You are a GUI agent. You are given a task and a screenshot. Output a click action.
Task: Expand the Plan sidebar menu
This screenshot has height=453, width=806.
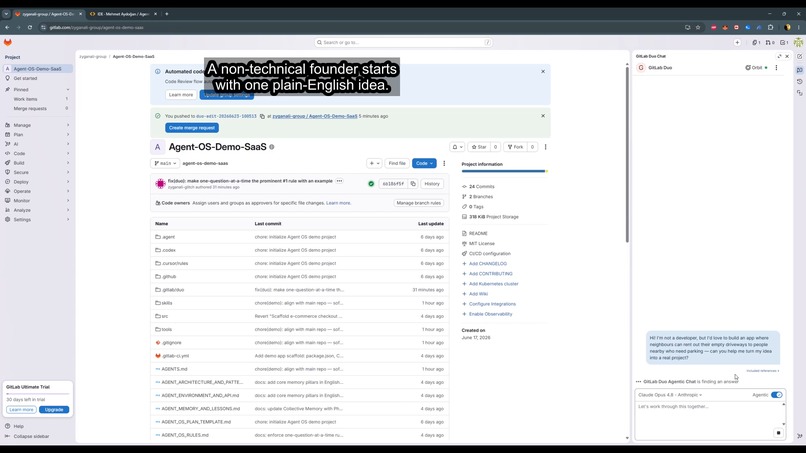pos(36,135)
